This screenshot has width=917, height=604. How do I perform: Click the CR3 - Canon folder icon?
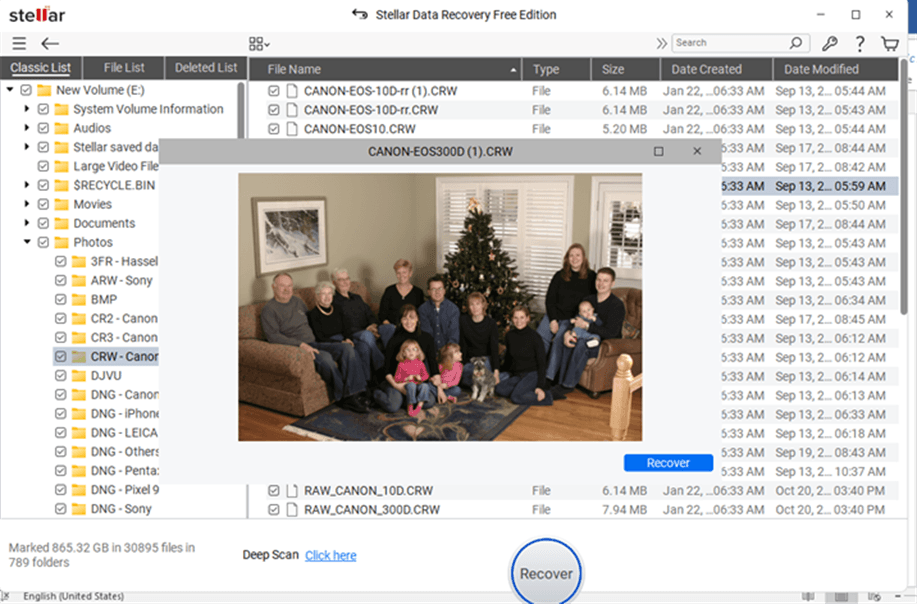[79, 337]
